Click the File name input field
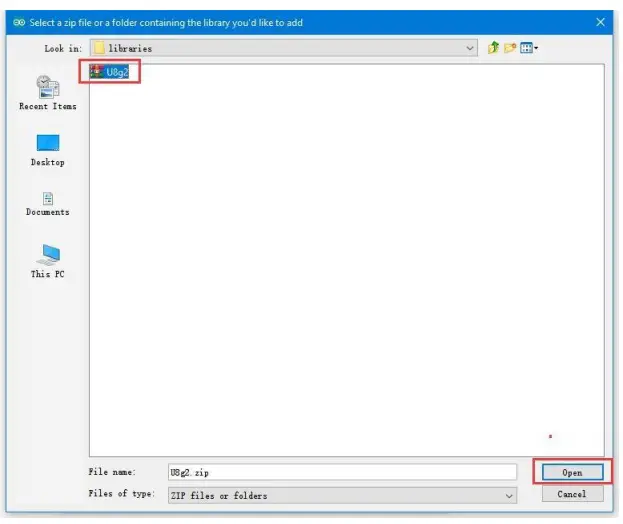 pos(342,472)
